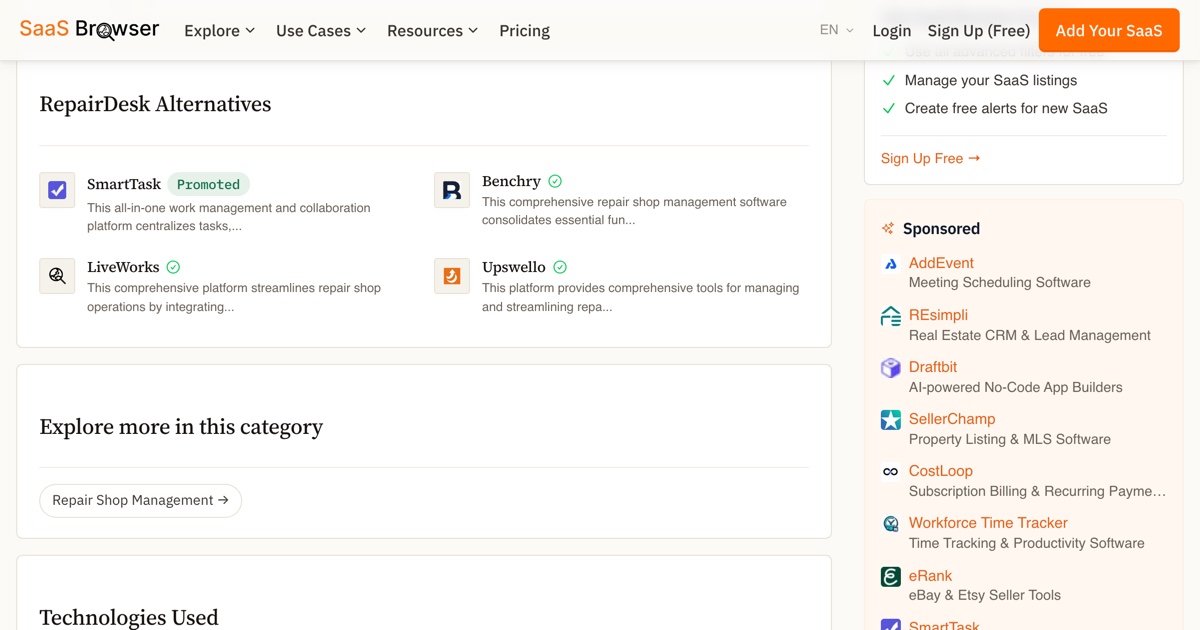The image size is (1200, 630).
Task: Click the verified badge next to Upswello
Action: (560, 267)
